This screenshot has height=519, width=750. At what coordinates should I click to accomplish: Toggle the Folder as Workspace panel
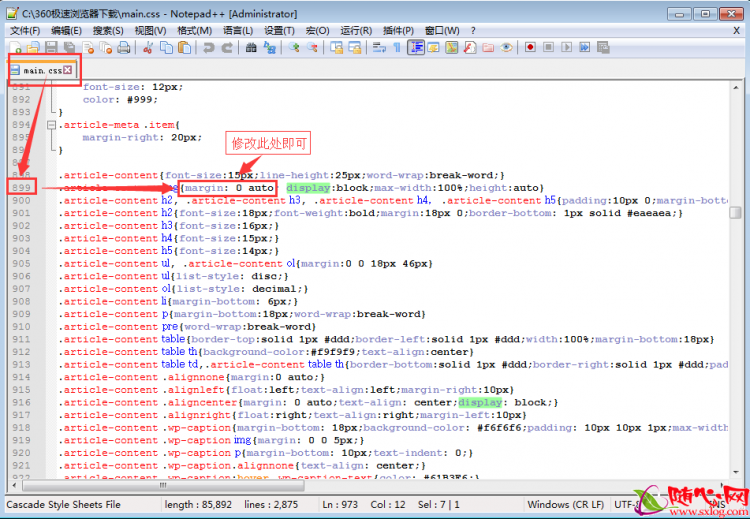click(x=488, y=47)
